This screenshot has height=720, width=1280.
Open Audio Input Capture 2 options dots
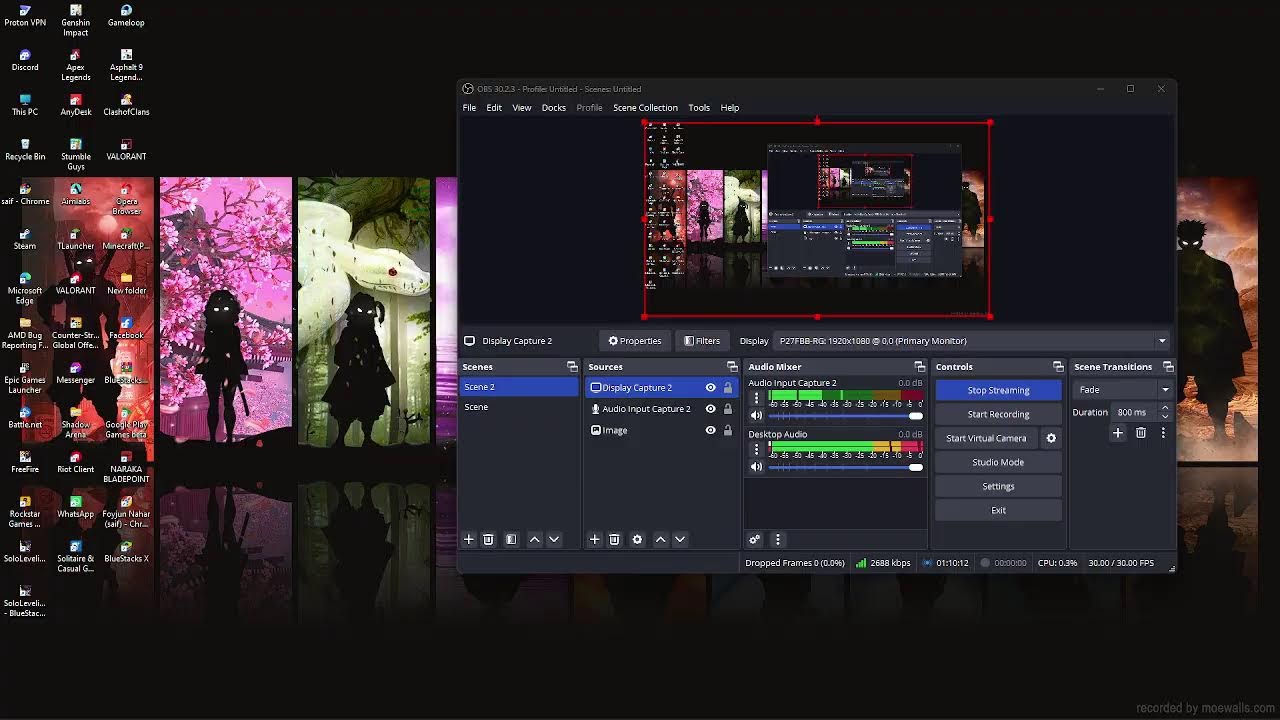point(756,398)
